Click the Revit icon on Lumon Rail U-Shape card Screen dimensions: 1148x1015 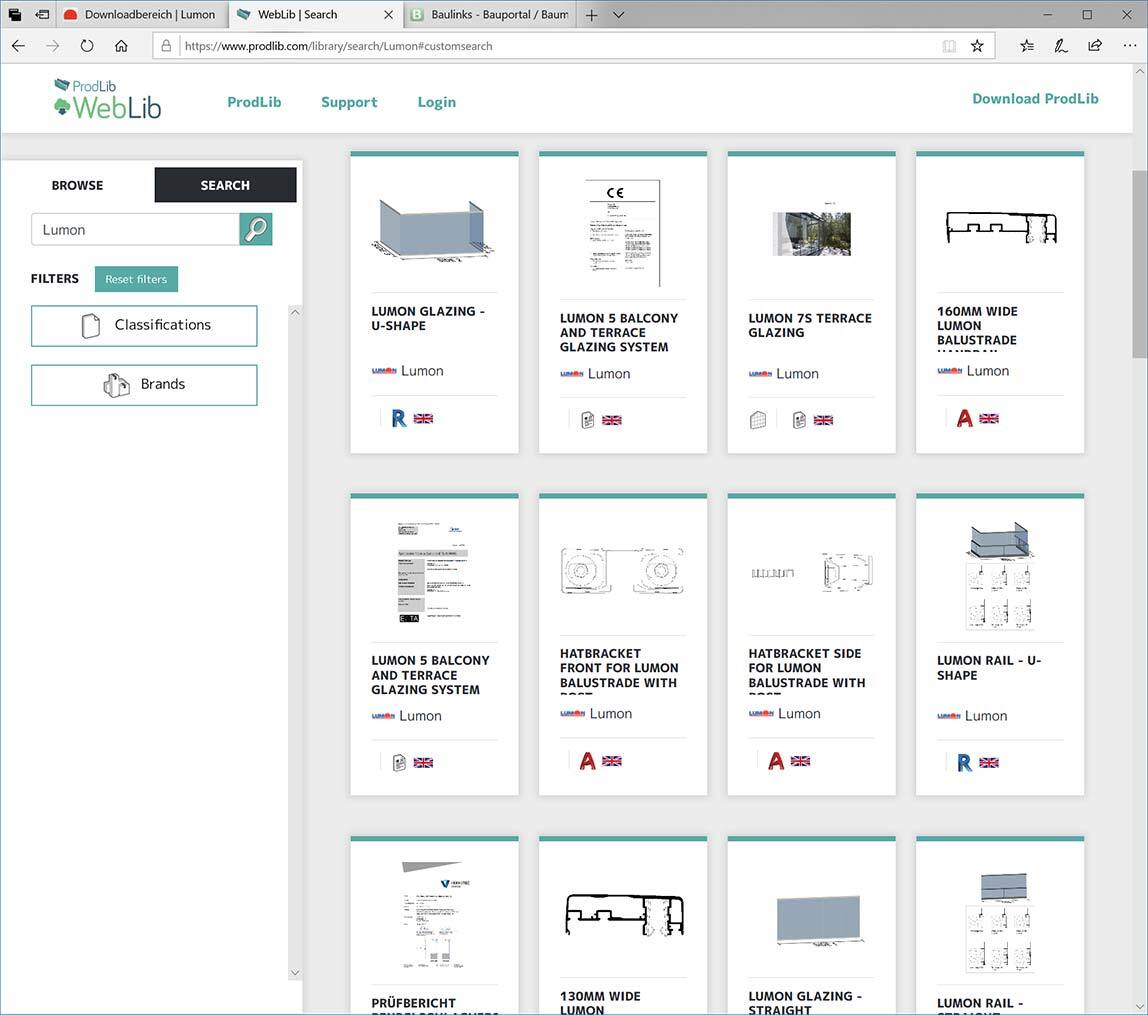pyautogui.click(x=964, y=762)
